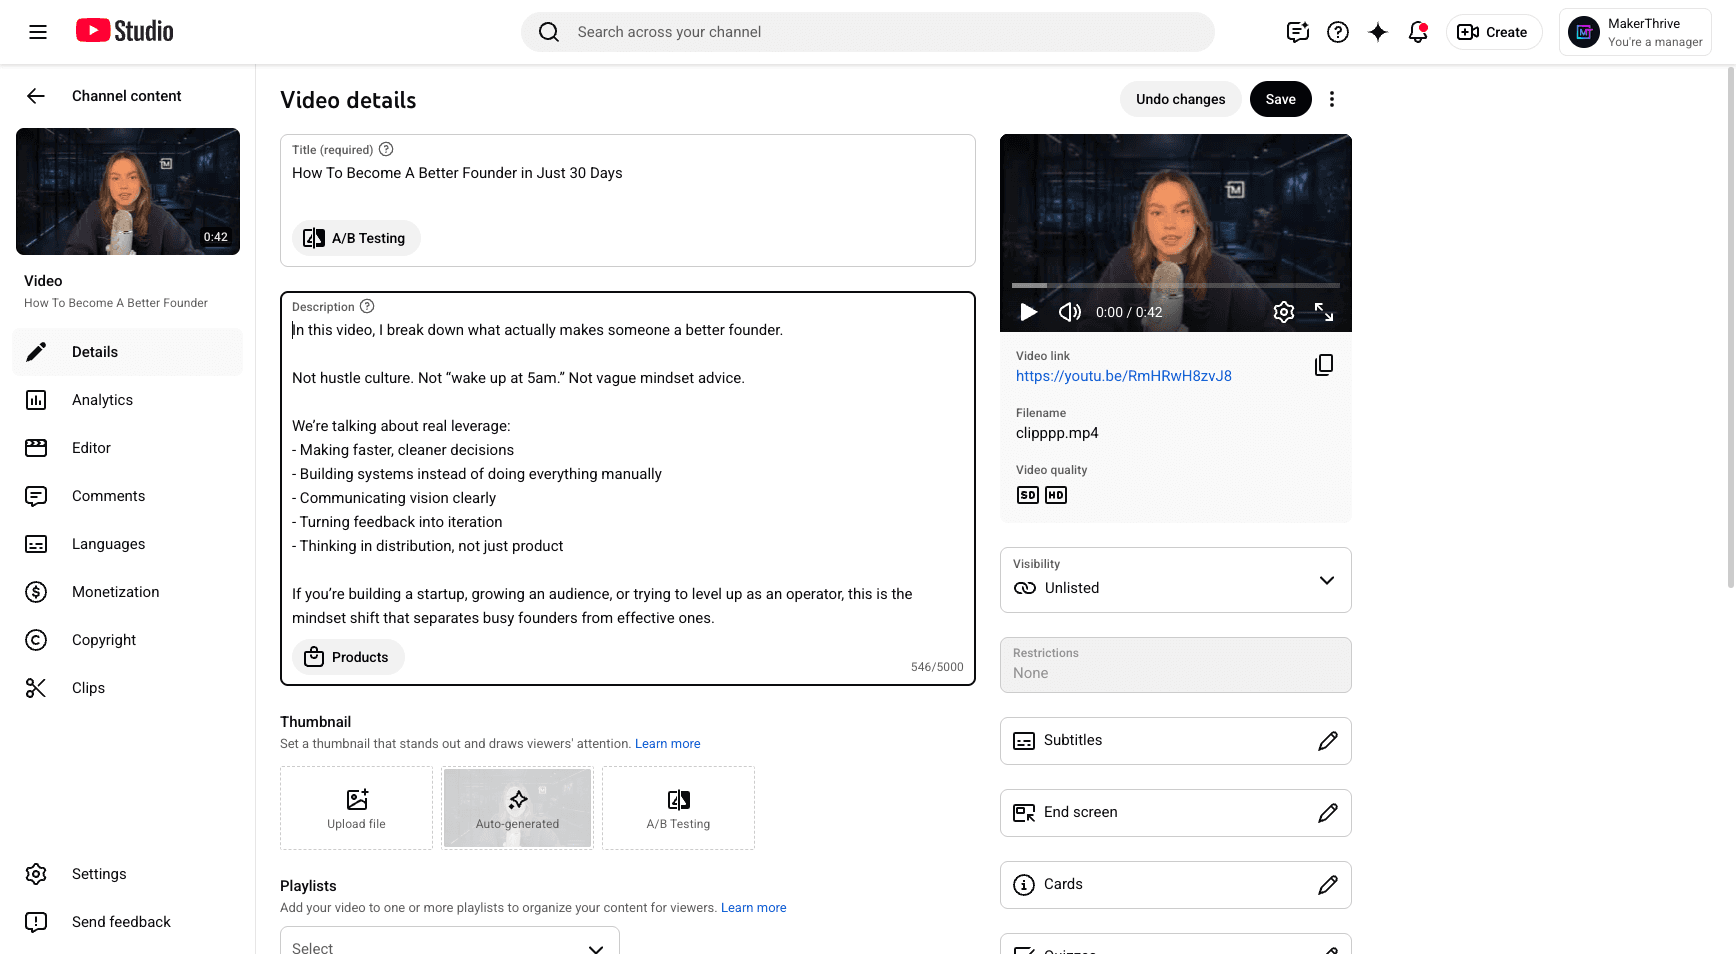Click the search across your channel field
This screenshot has height=954, width=1736.
868,32
